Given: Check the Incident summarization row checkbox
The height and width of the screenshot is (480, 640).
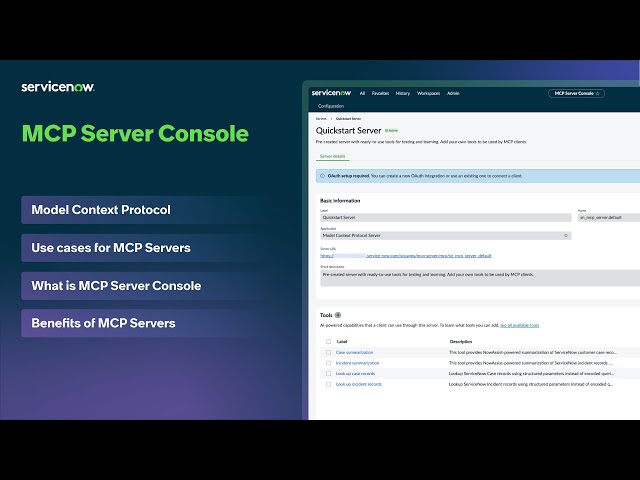Looking at the screenshot, I should pyautogui.click(x=329, y=363).
